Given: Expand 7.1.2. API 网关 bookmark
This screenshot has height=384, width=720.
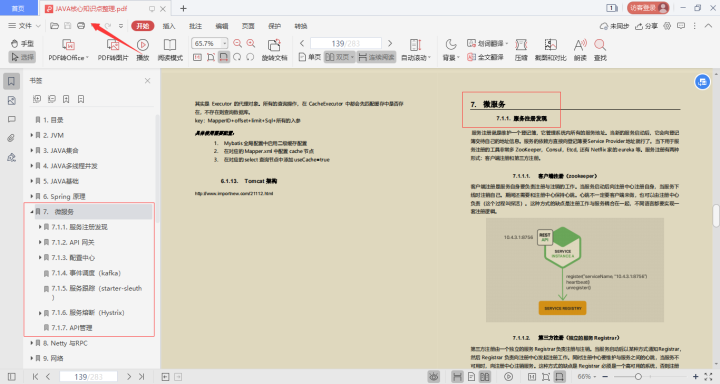Looking at the screenshot, I should click(40, 242).
